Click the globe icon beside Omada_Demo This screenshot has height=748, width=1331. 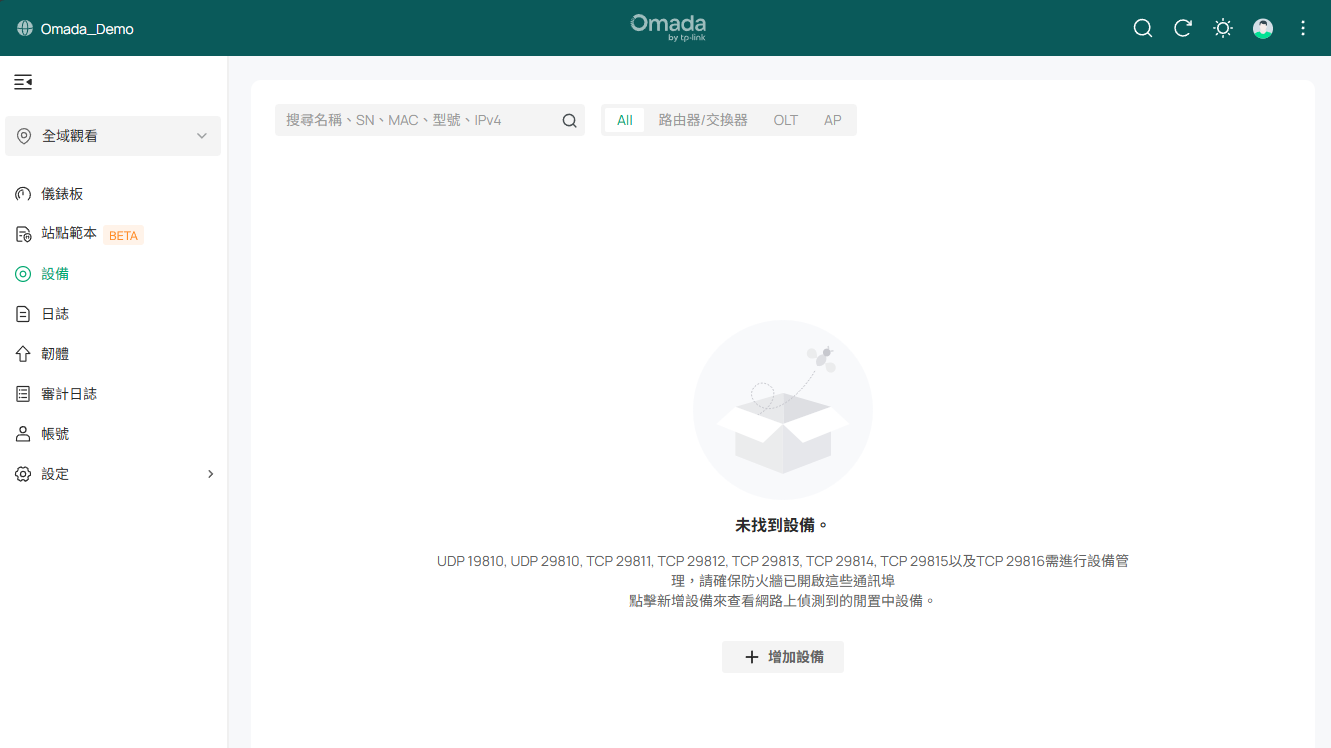[x=25, y=29]
